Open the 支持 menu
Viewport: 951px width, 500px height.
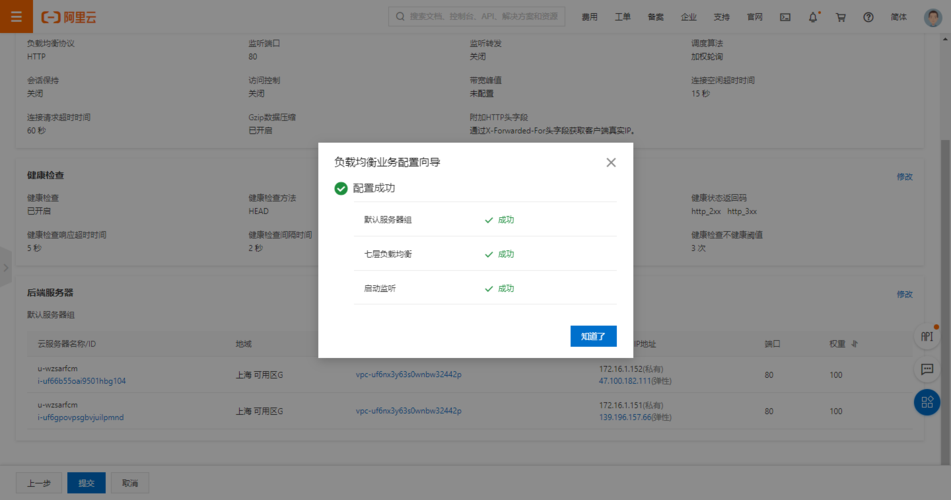point(721,17)
